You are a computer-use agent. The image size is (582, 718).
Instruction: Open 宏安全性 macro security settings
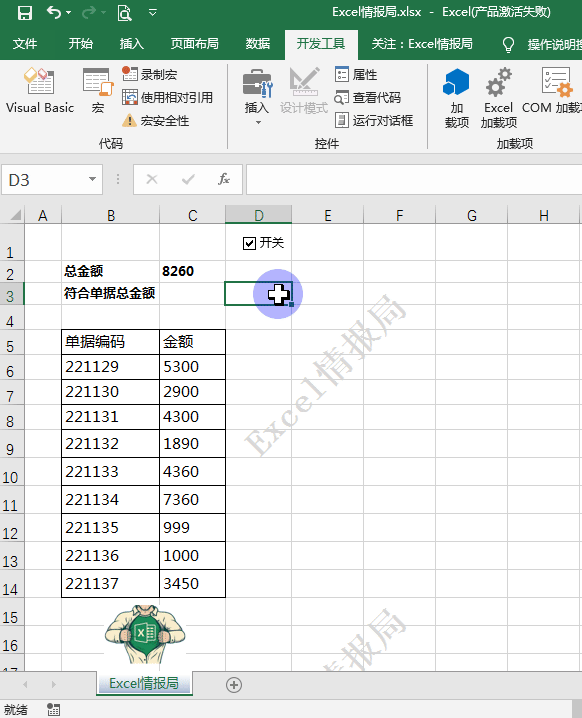pyautogui.click(x=156, y=121)
